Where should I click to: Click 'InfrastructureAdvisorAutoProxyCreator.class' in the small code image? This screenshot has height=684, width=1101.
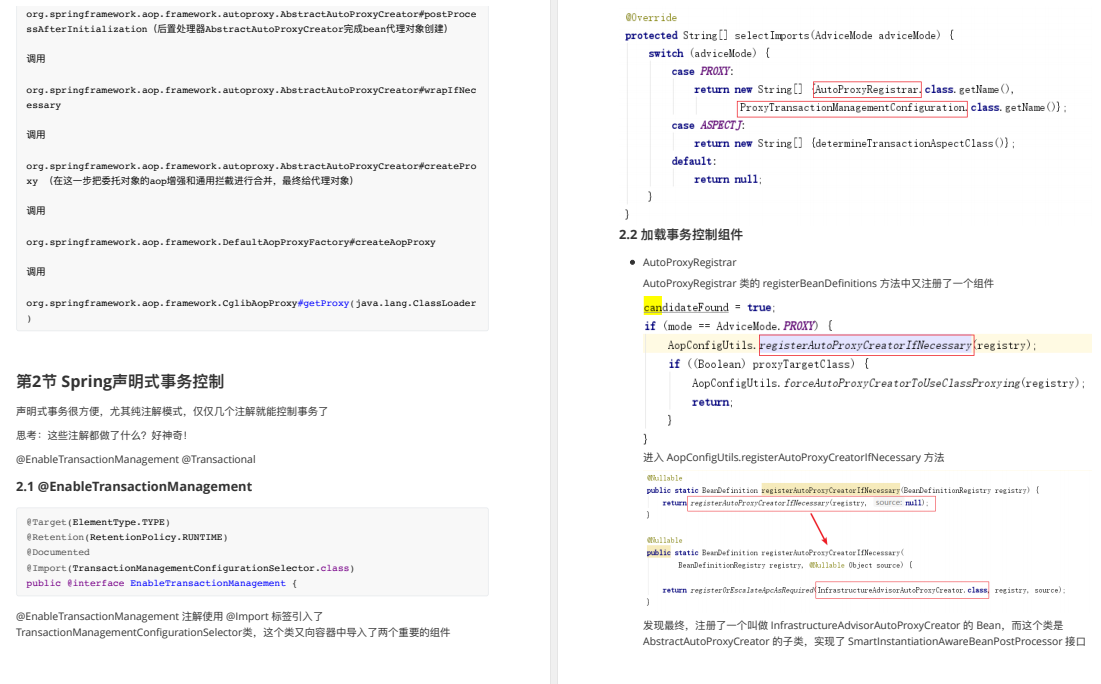902,591
